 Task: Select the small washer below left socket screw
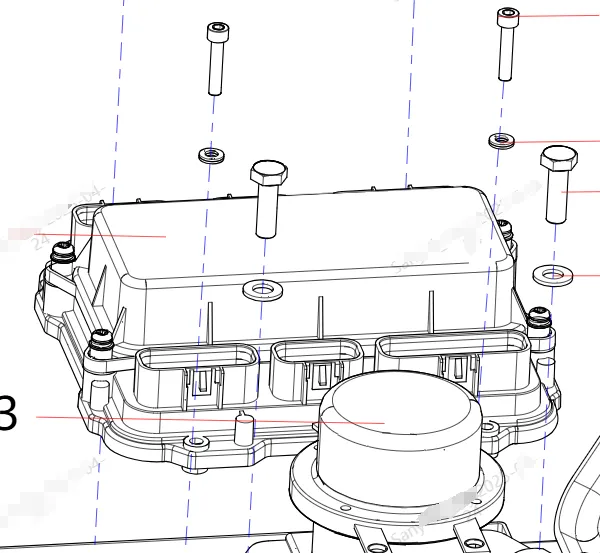click(212, 156)
